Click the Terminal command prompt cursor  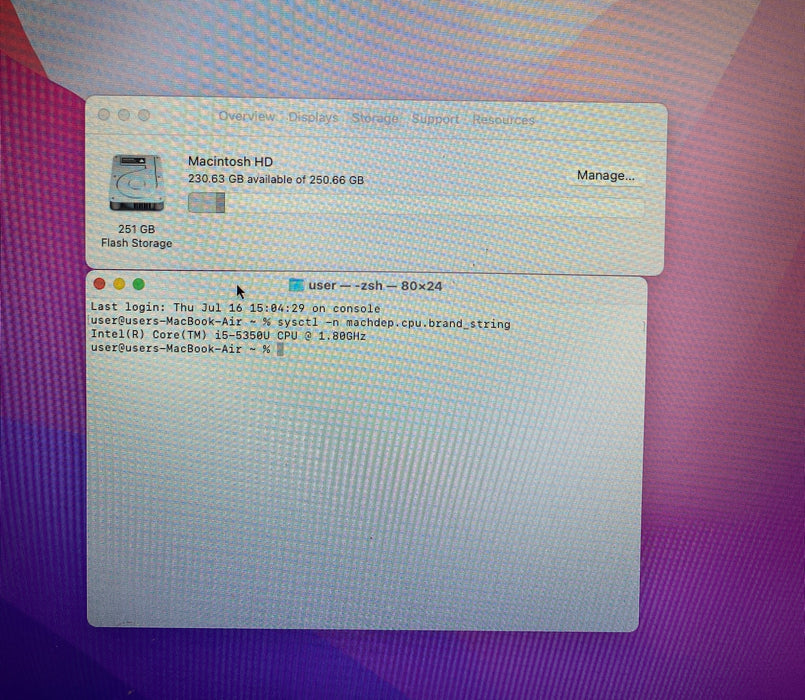[280, 349]
